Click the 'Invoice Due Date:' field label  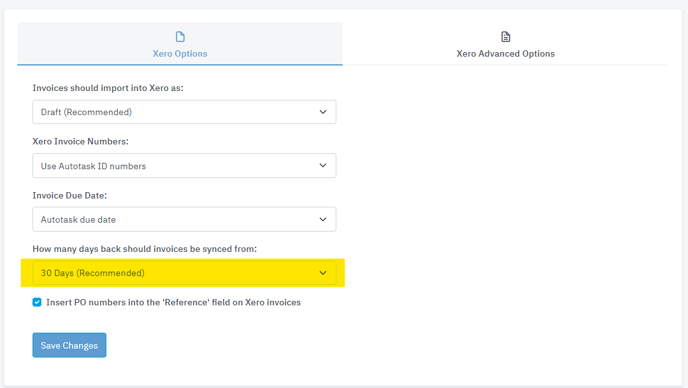click(70, 195)
